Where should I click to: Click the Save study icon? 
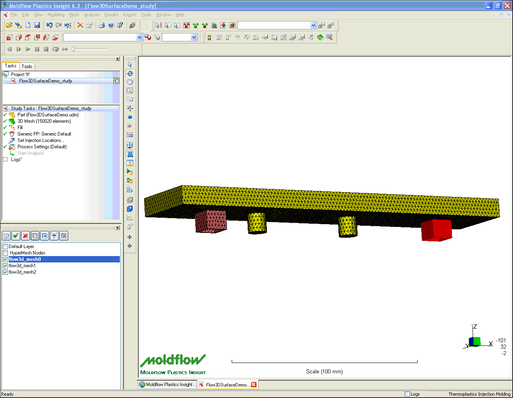(37, 26)
